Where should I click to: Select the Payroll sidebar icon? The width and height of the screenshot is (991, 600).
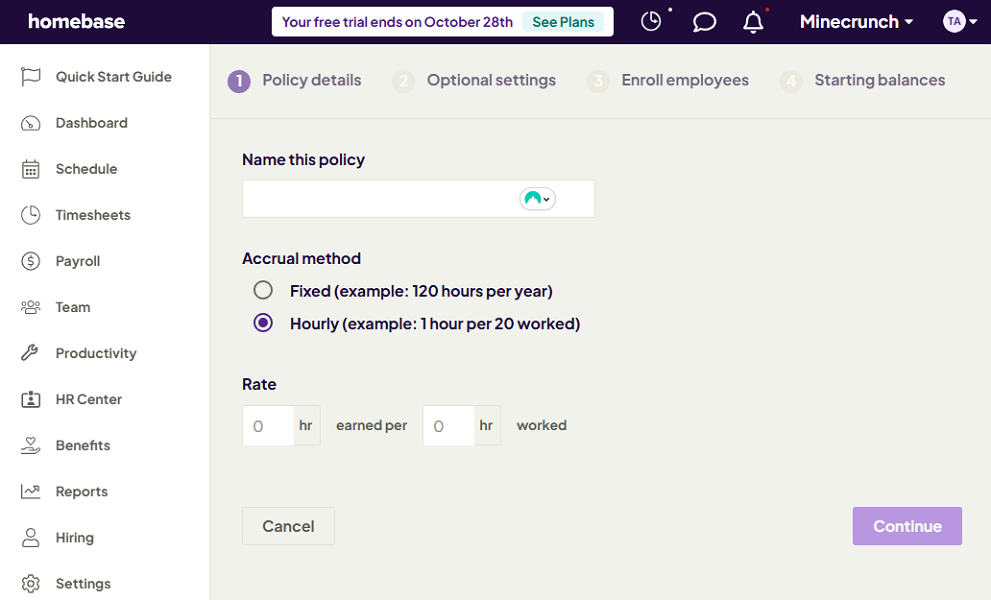click(x=31, y=260)
